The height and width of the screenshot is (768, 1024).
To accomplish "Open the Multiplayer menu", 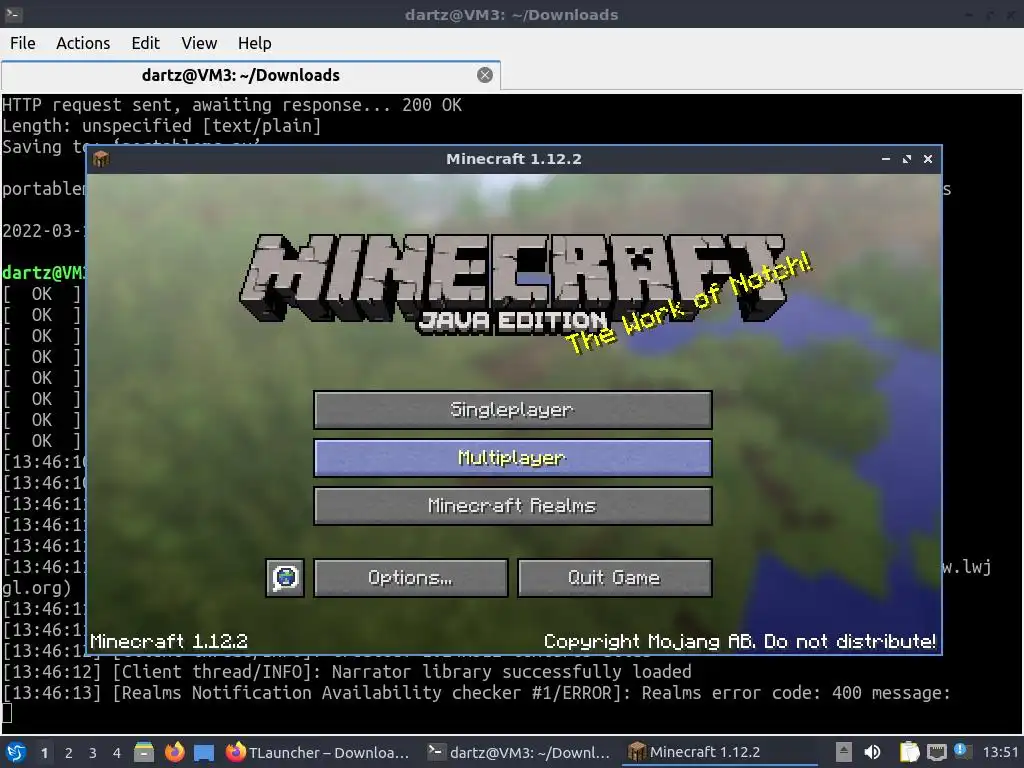I will pyautogui.click(x=513, y=458).
